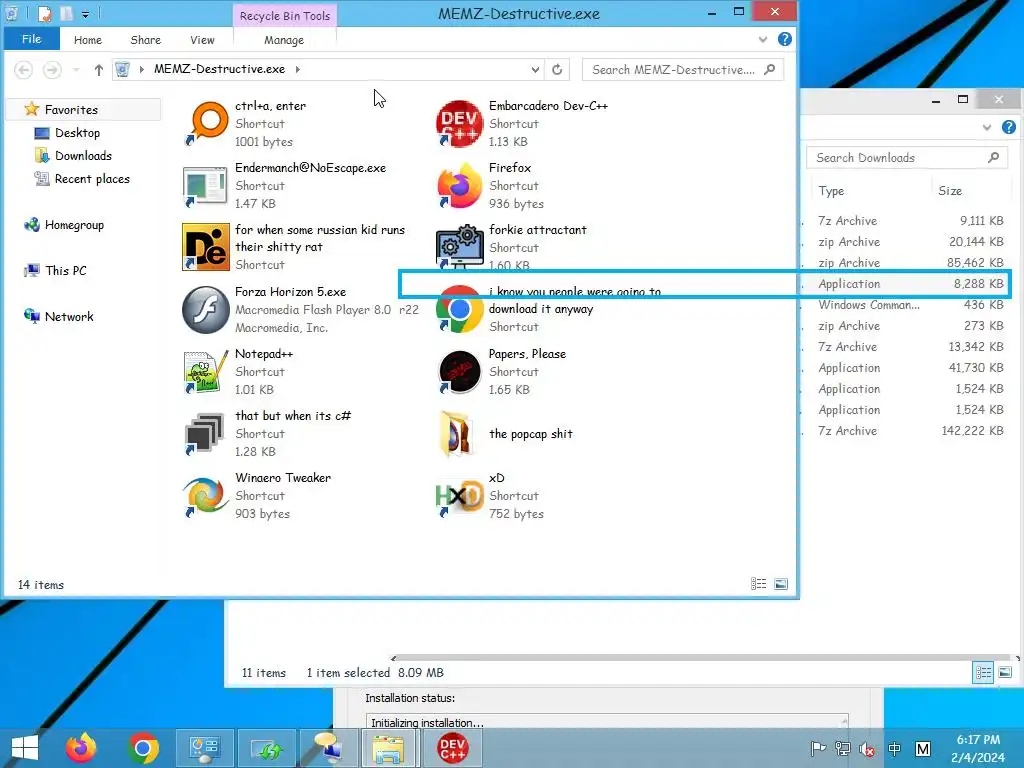Open Desktop in Favorites
Screen dimensions: 1024x768
(x=77, y=133)
